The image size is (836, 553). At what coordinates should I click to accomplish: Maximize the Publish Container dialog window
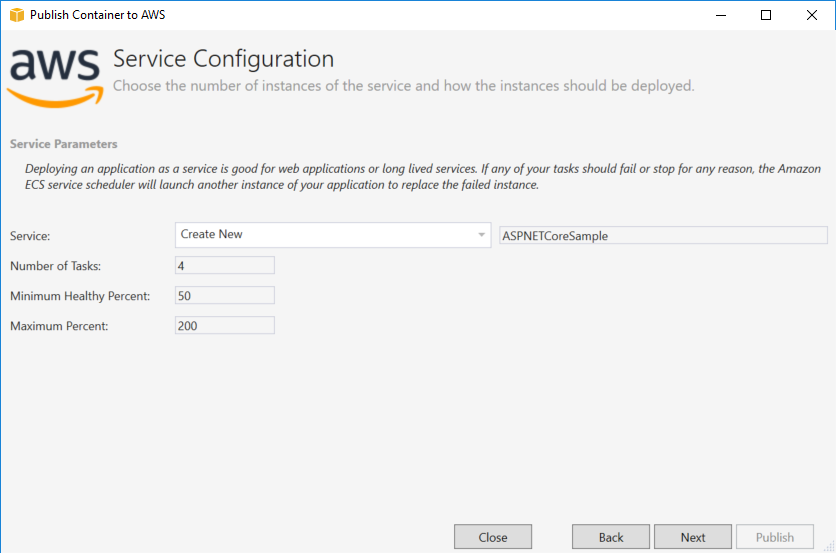[766, 15]
